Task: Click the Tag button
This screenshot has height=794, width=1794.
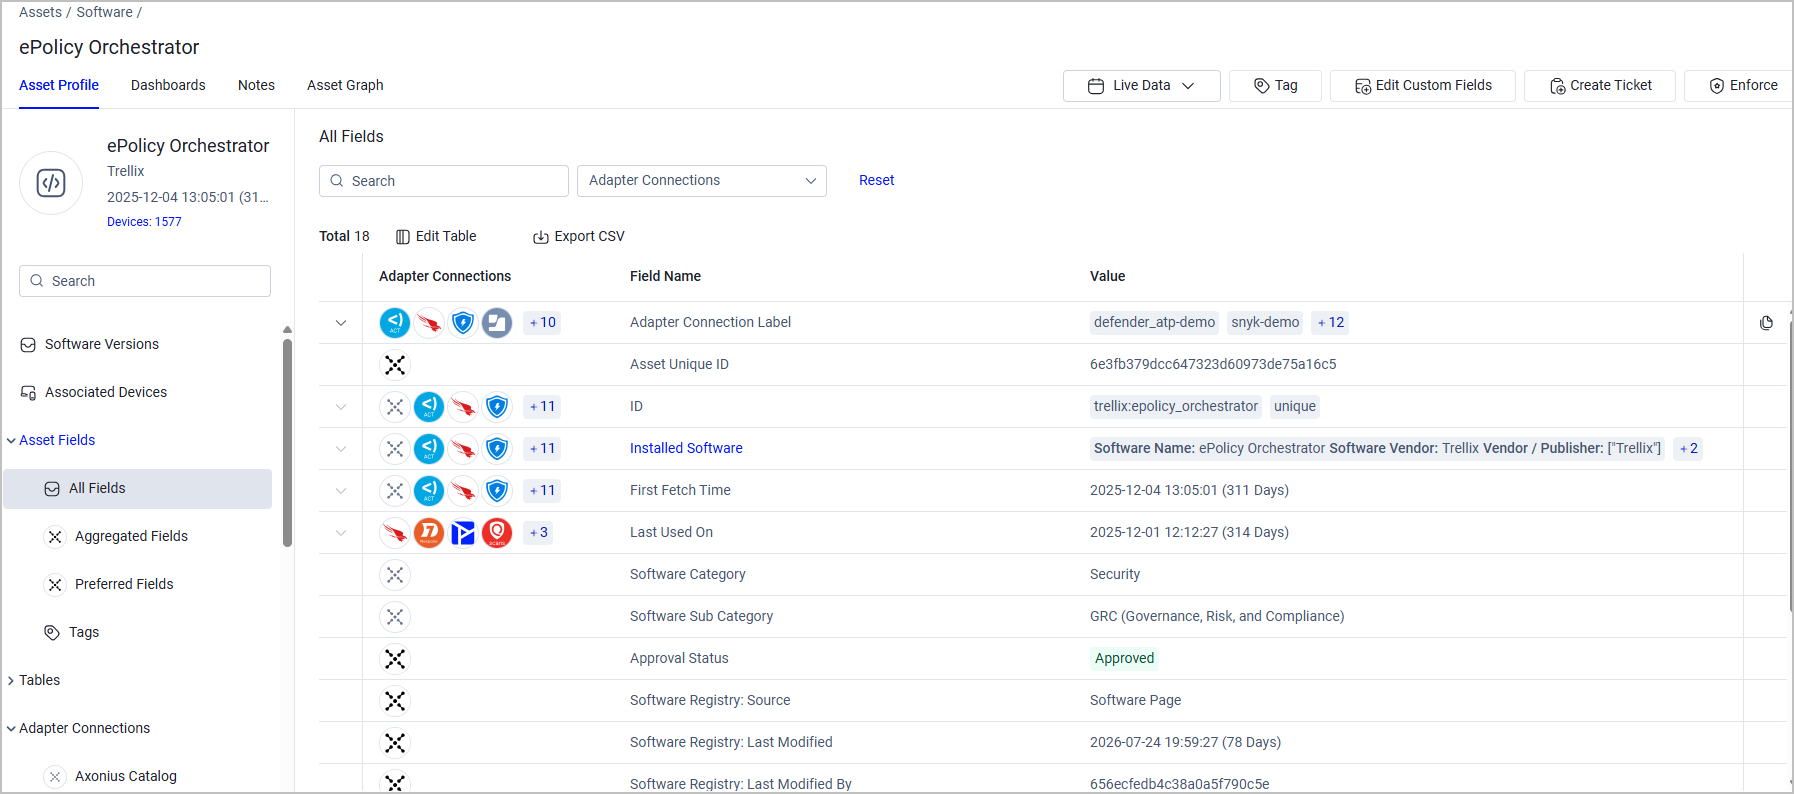Action: point(1275,86)
